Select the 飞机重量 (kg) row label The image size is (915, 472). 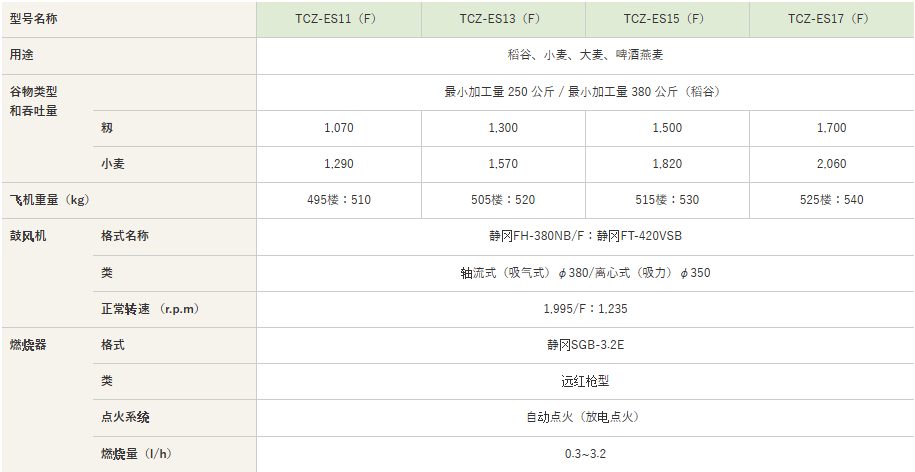50,200
